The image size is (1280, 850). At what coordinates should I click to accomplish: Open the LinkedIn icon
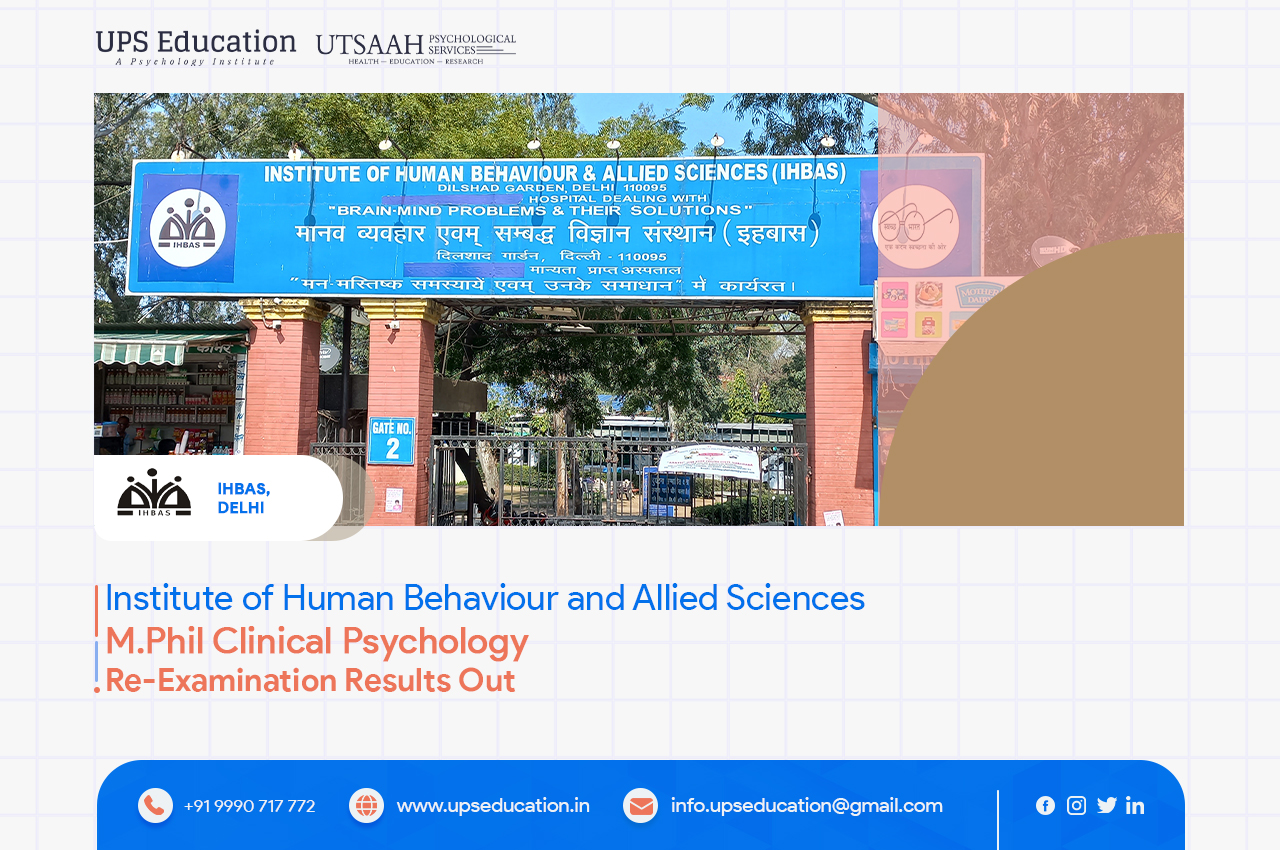click(x=1135, y=806)
